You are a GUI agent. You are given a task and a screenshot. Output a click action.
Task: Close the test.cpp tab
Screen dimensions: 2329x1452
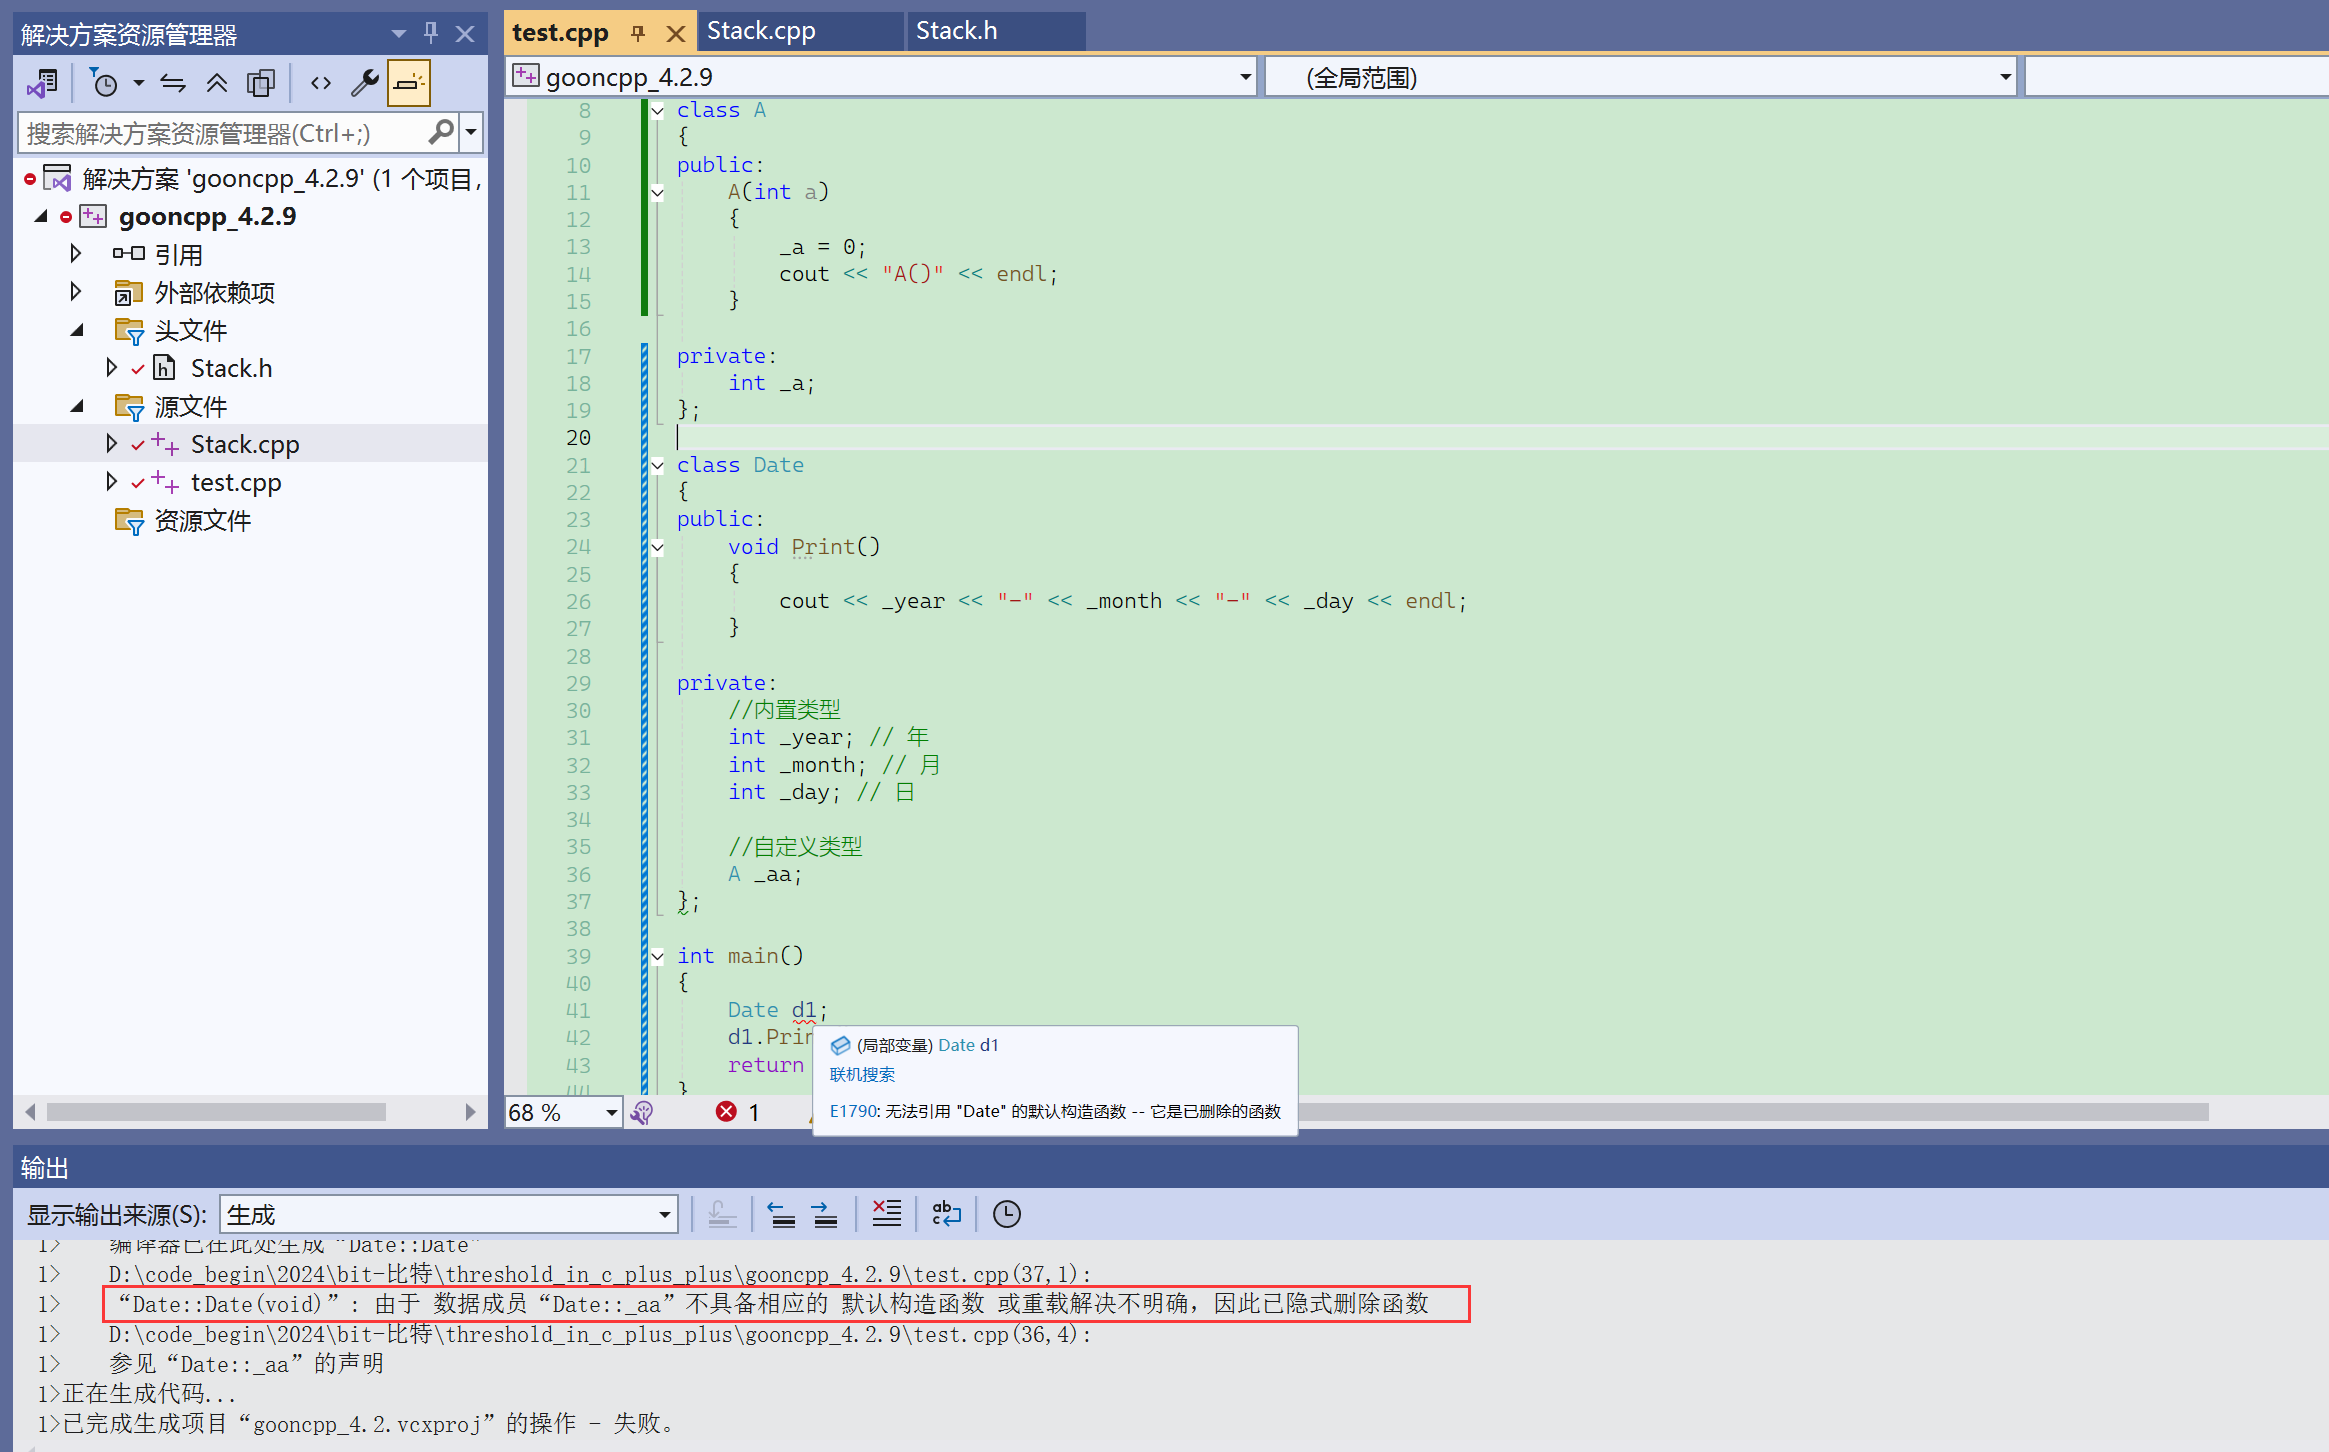676,34
